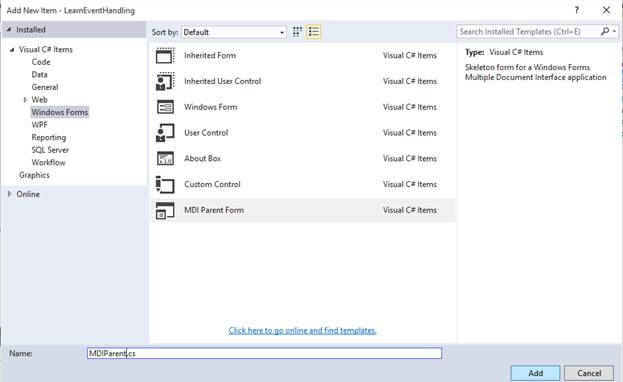Switch to medium icons grid view

pyautogui.click(x=297, y=32)
